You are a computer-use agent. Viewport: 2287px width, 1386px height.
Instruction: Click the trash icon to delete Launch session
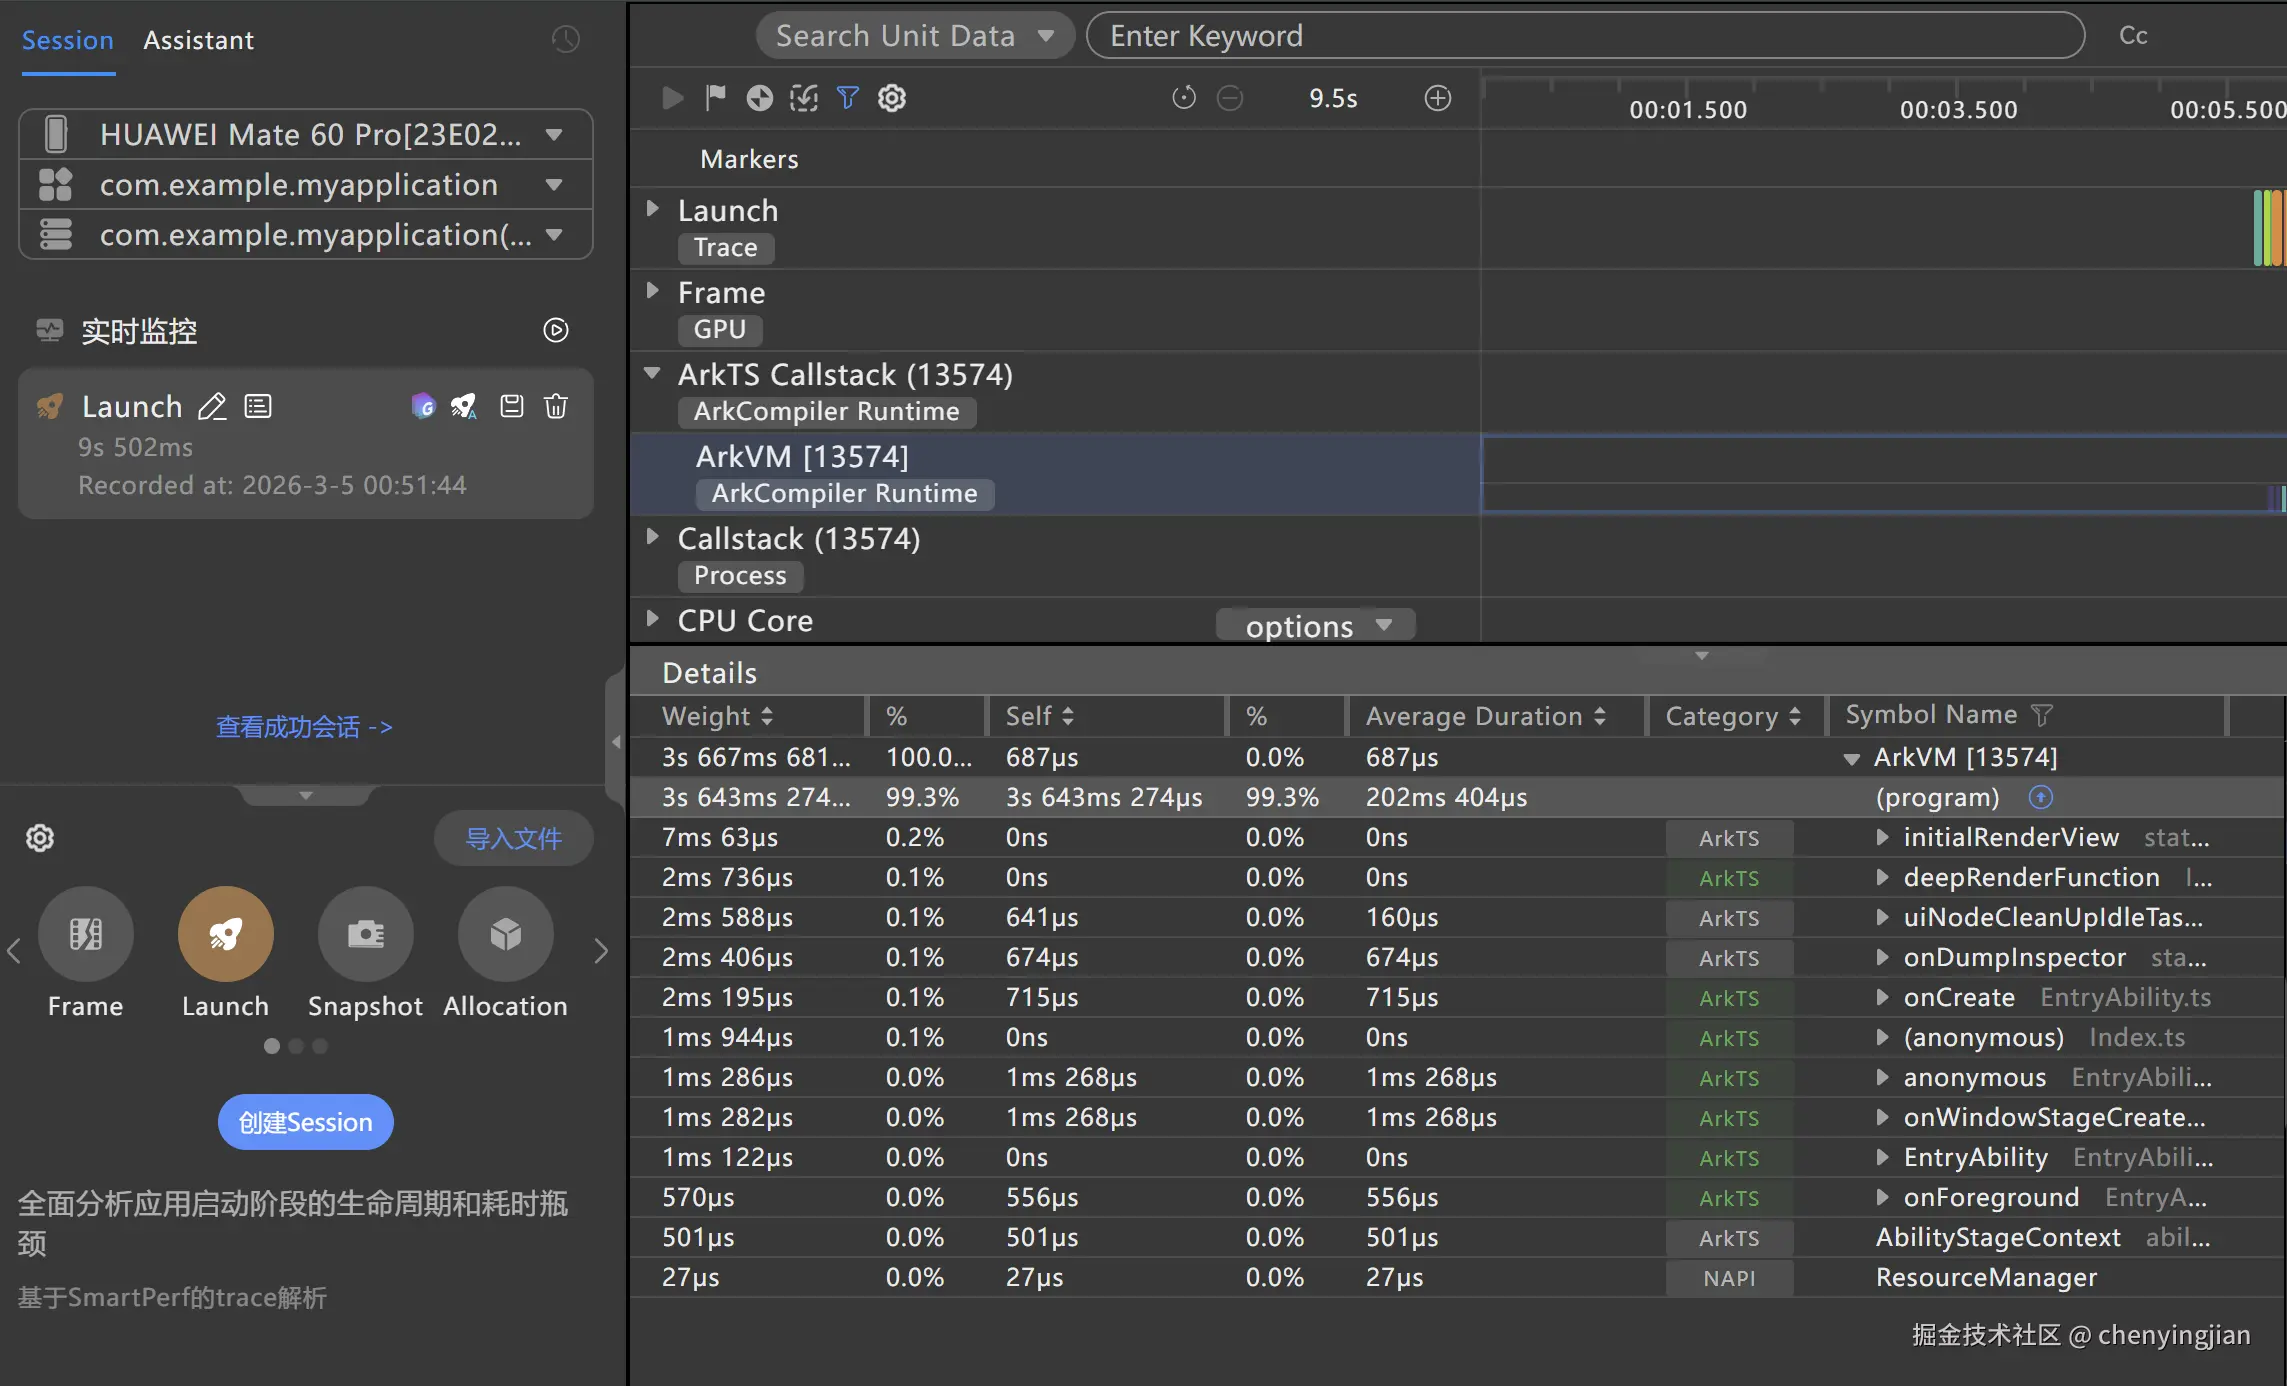click(556, 406)
